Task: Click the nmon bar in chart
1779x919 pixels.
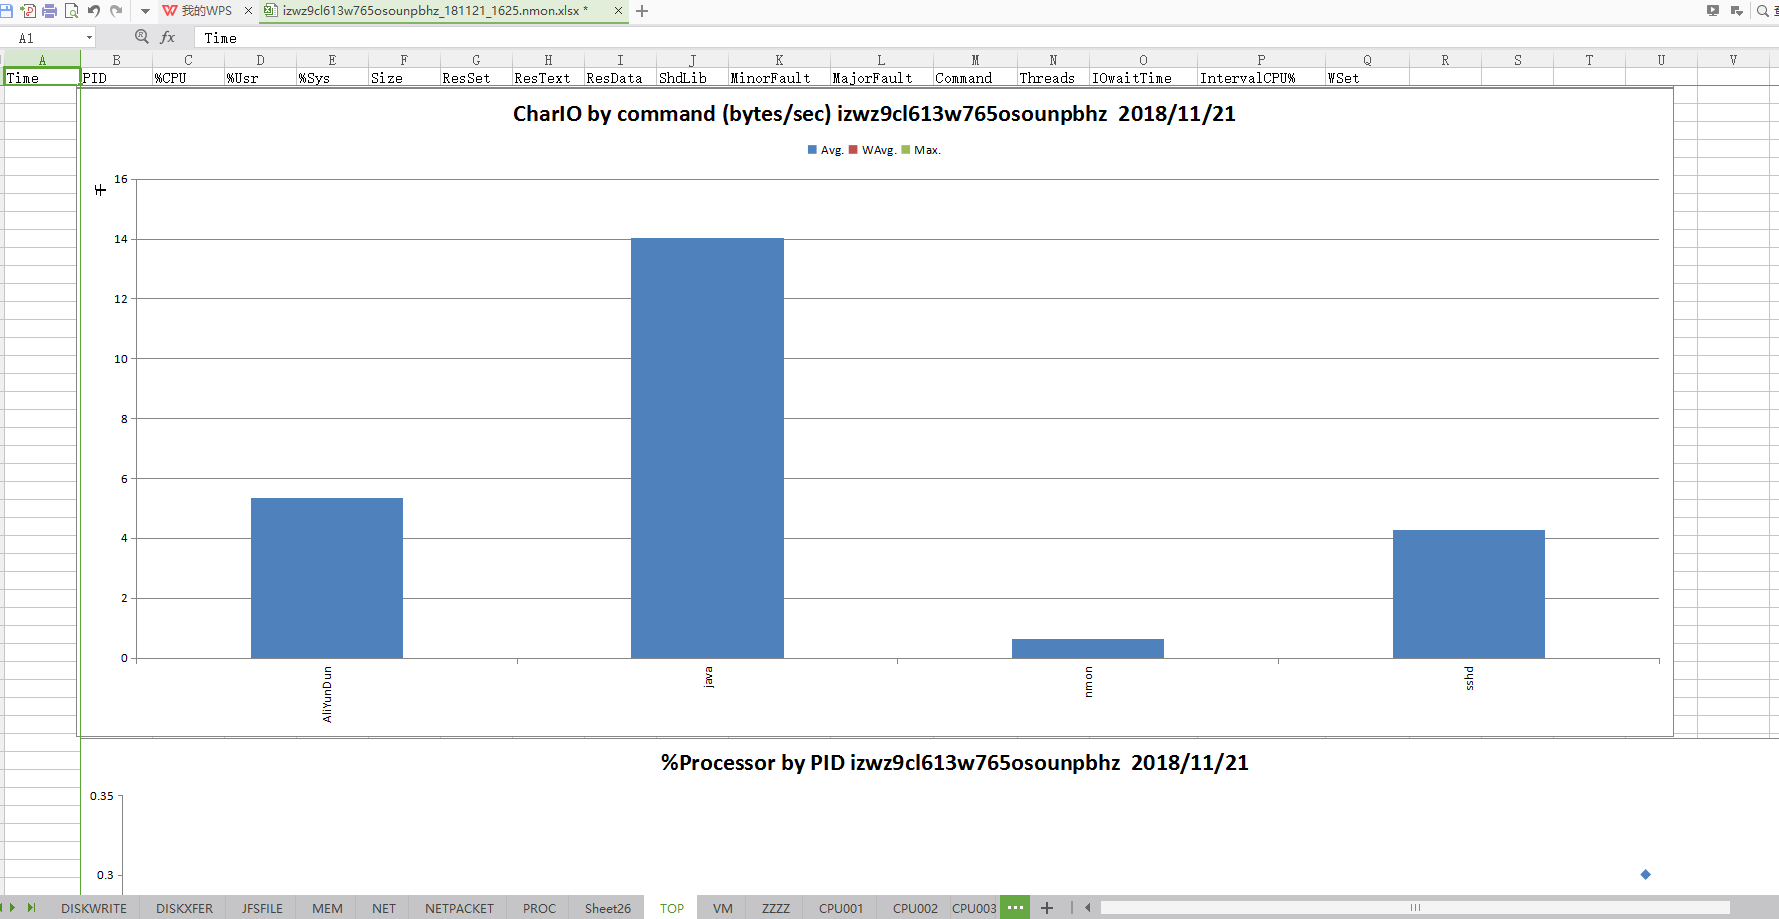Action: (x=1088, y=648)
